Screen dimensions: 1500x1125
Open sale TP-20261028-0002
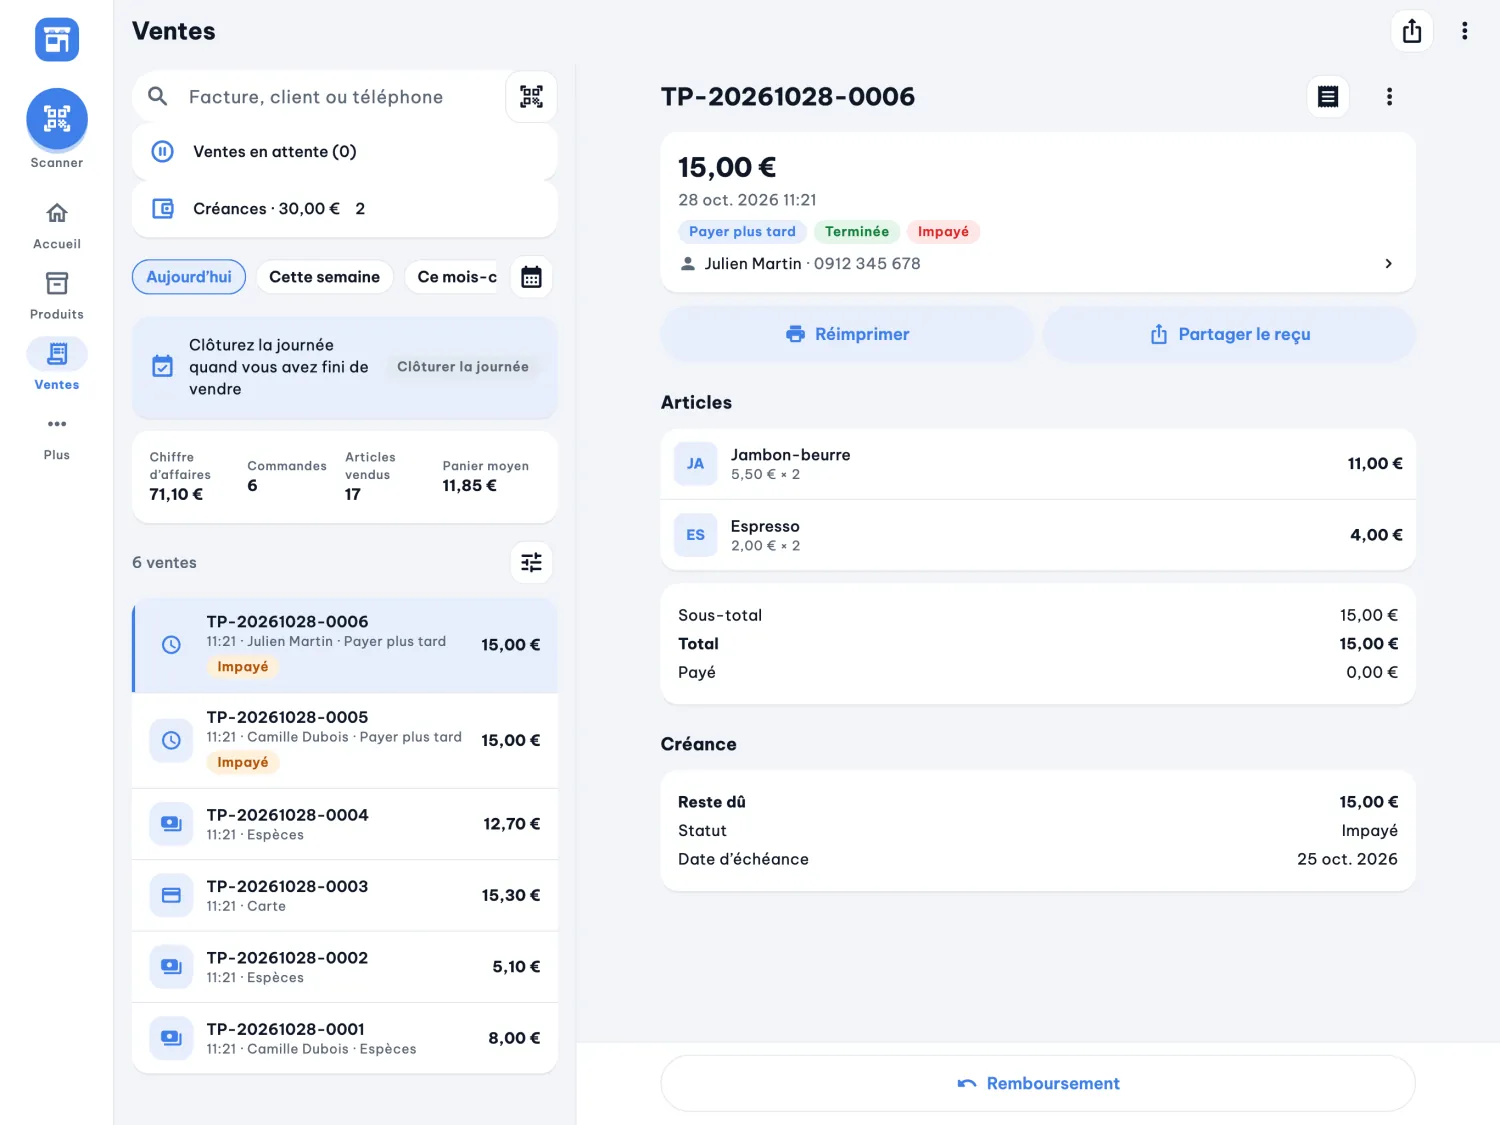tap(344, 967)
